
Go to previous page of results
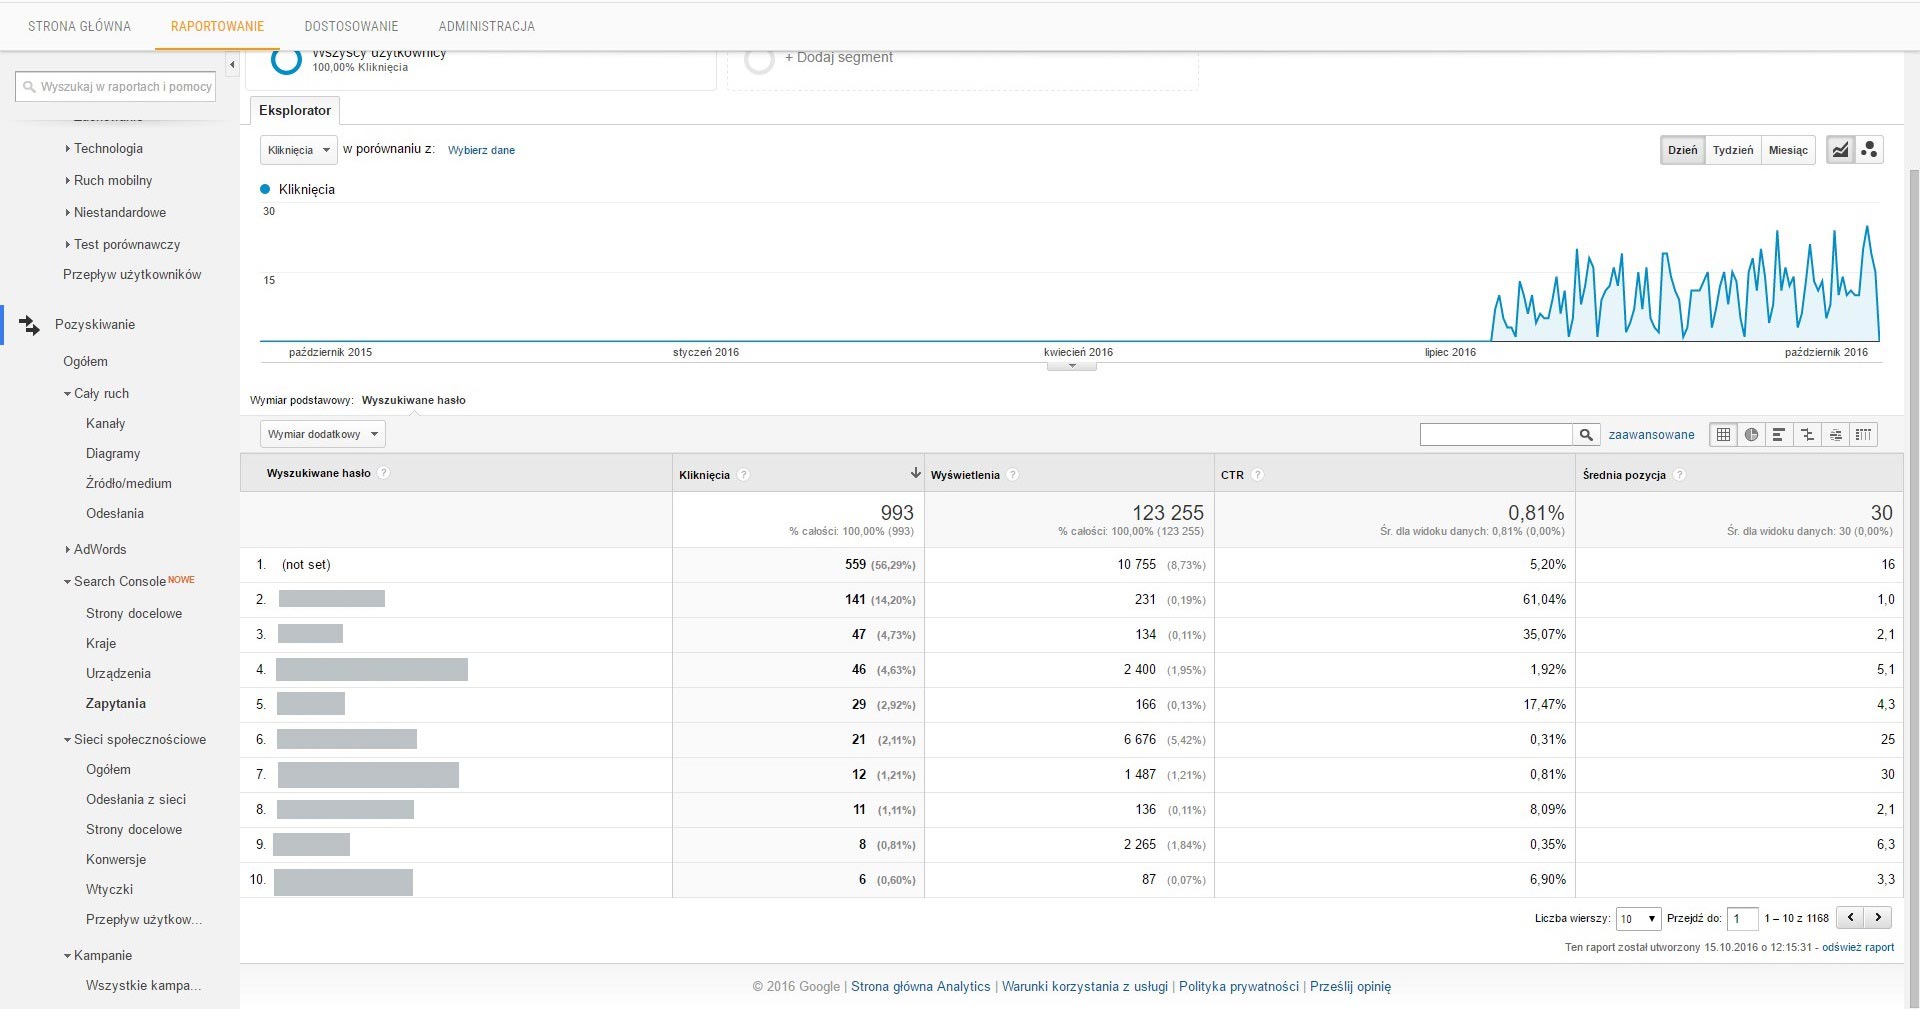point(1851,918)
